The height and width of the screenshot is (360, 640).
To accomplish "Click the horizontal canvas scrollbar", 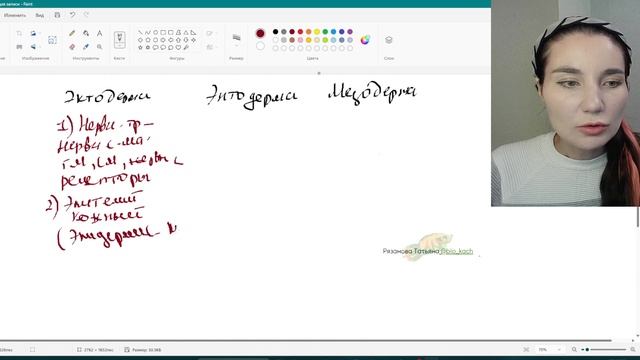I will point(305,340).
